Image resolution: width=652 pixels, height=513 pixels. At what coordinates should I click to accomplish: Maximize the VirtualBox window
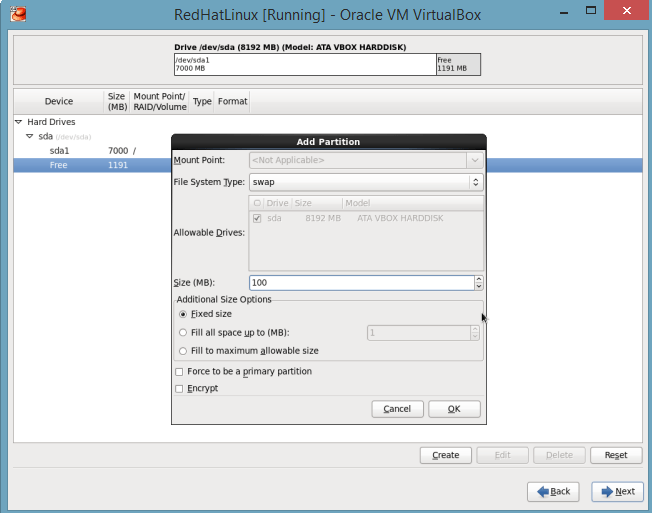tap(591, 10)
